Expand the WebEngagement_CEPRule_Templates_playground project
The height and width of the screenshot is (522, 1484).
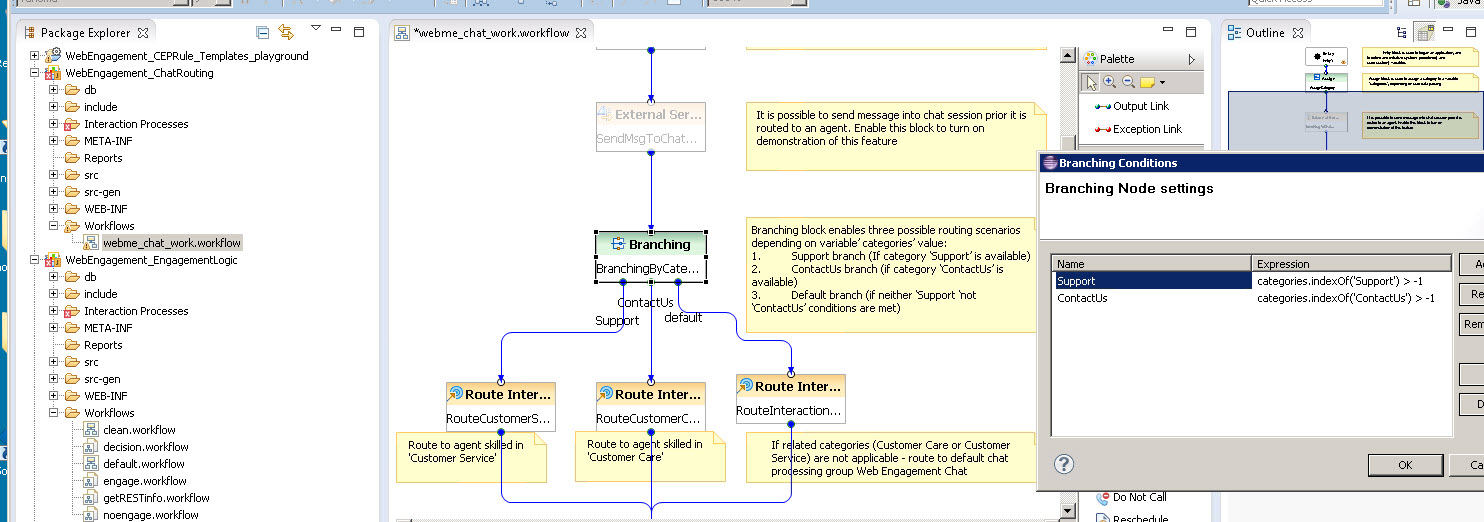tap(35, 56)
